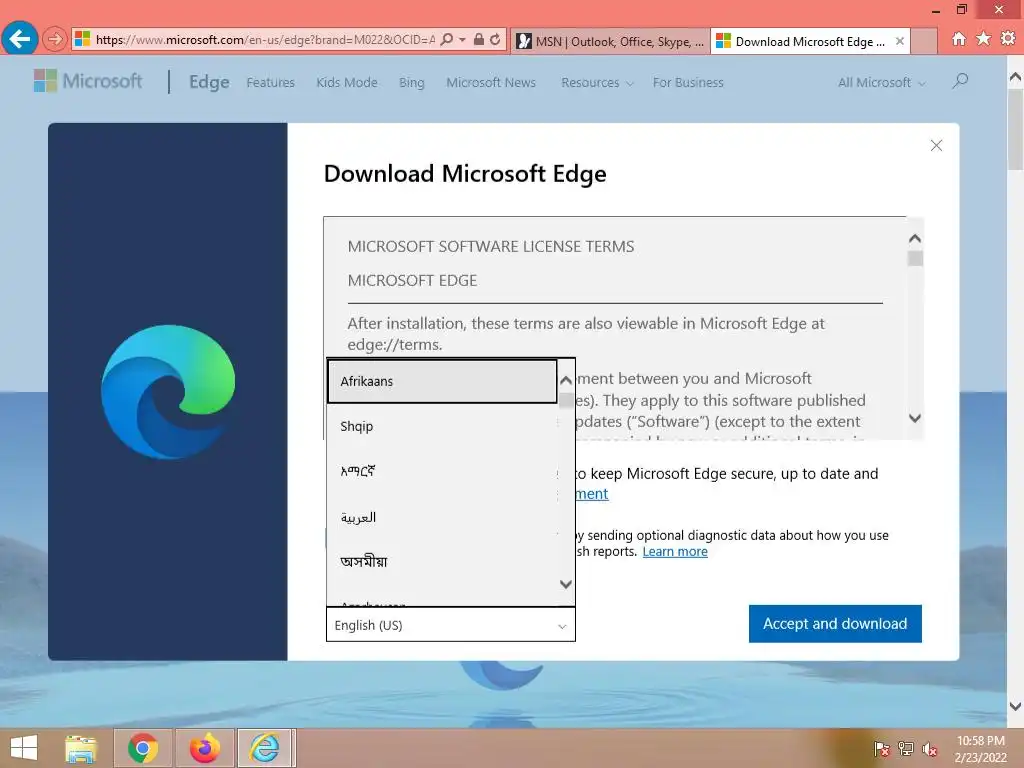Select the Assamese language option
The width and height of the screenshot is (1024, 768).
442,562
